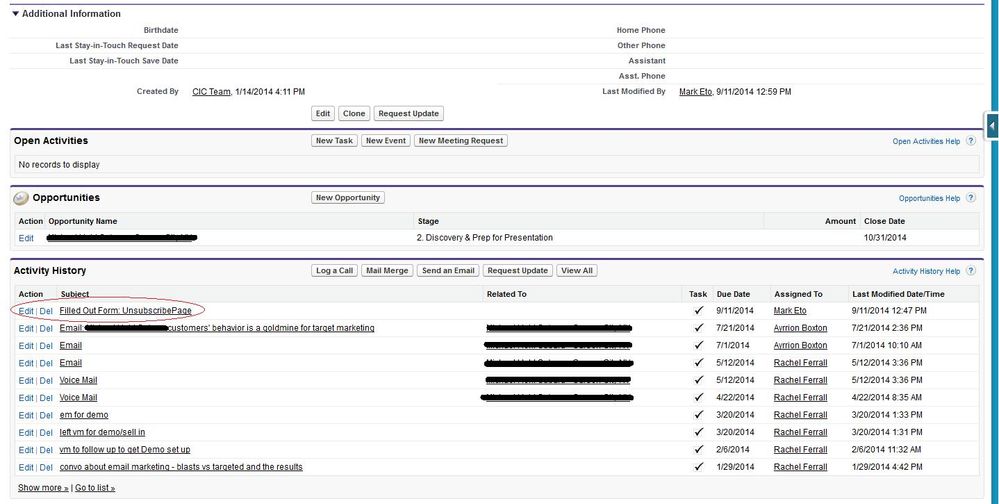Click View All in Activity History
The width and height of the screenshot is (999, 504).
(577, 271)
